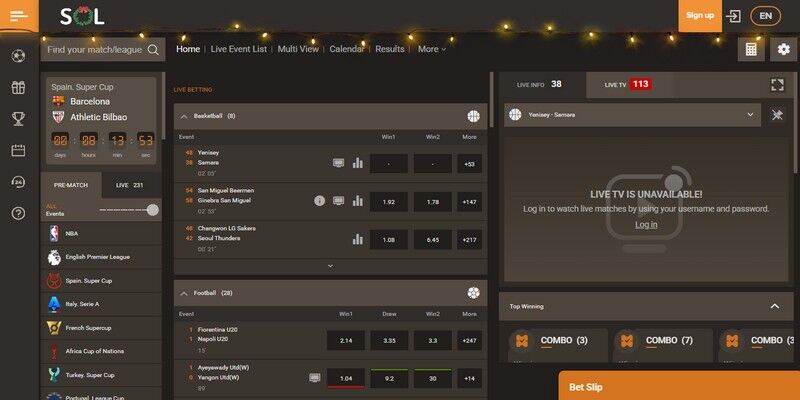Switch to LIVE TV tab
Viewport: 800px width, 400px height.
(630, 85)
